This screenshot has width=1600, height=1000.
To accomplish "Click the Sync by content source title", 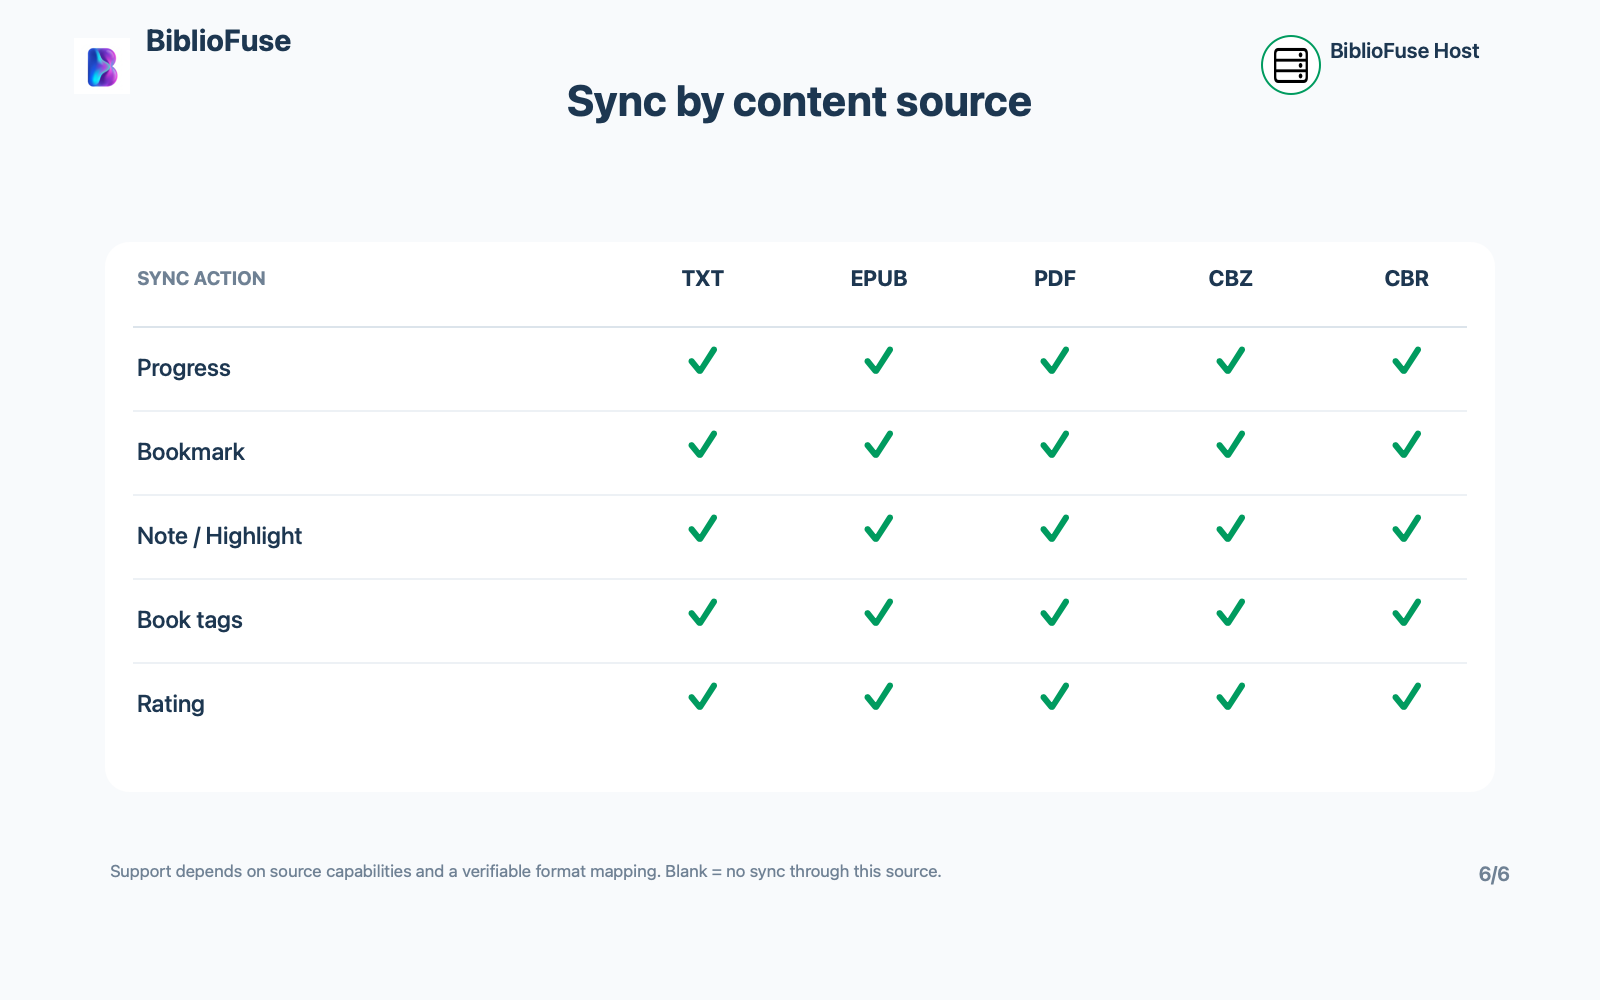I will coord(799,102).
